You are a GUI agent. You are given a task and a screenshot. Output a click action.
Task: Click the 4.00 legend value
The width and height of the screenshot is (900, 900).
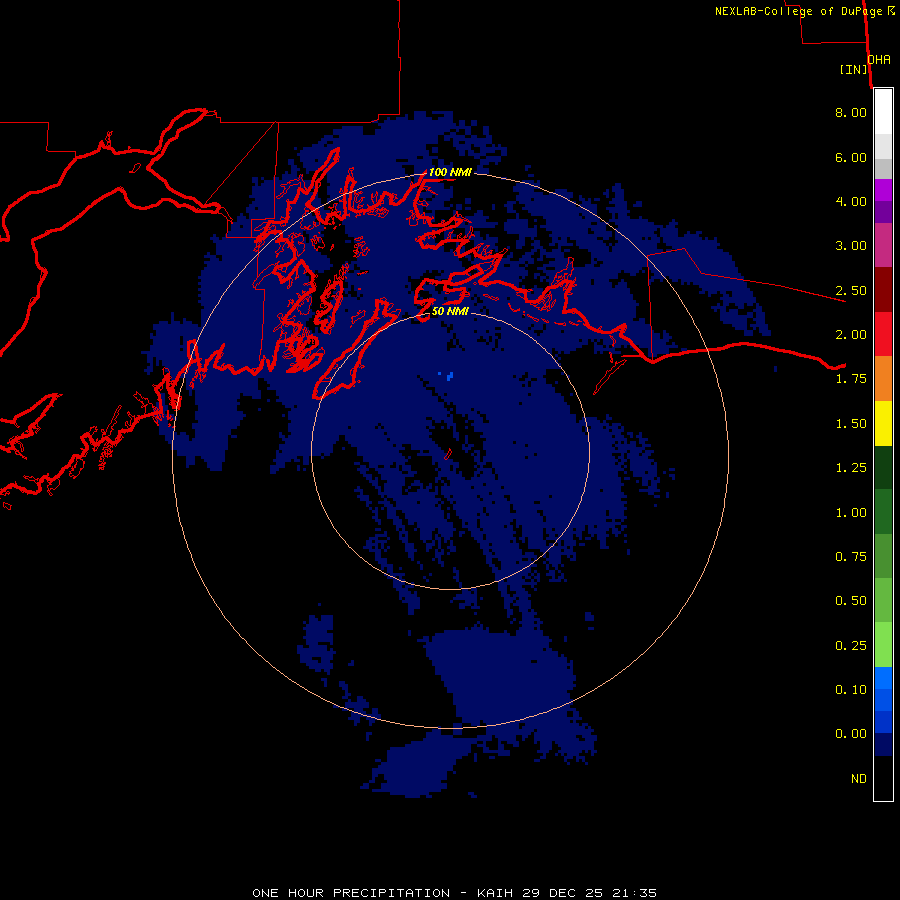[851, 201]
